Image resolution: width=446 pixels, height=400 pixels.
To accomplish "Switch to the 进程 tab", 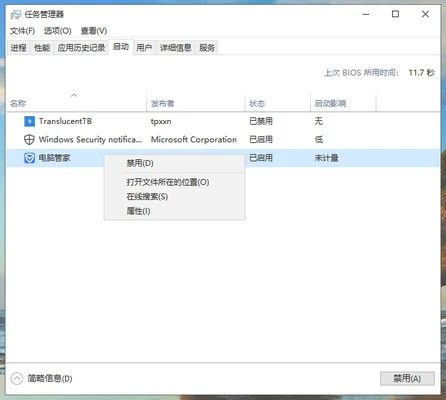I will [x=18, y=48].
